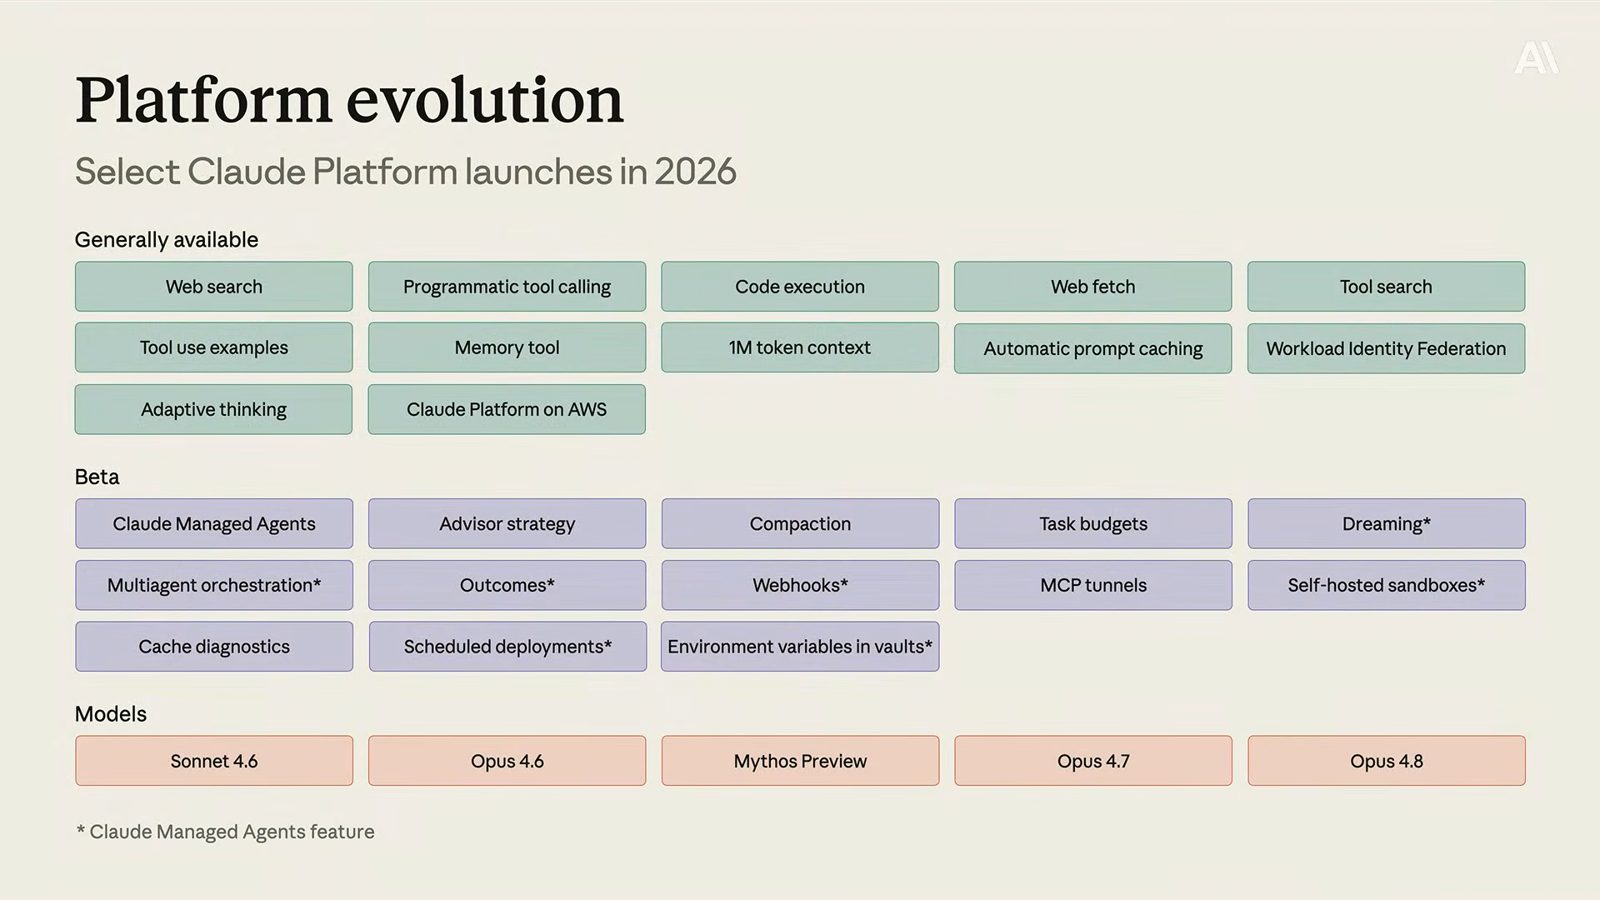
Task: Select the Cache diagnostics box
Action: pos(214,647)
